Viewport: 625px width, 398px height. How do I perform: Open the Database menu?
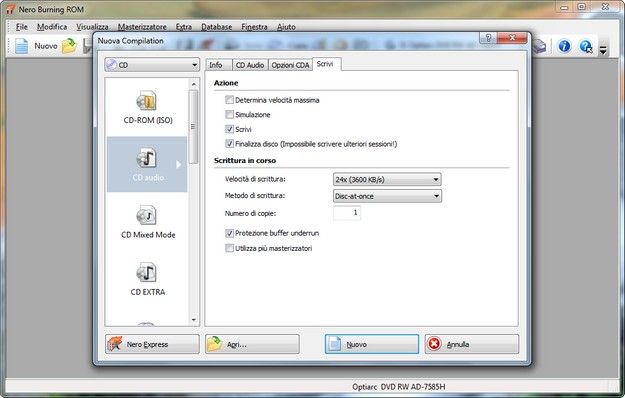[216, 27]
